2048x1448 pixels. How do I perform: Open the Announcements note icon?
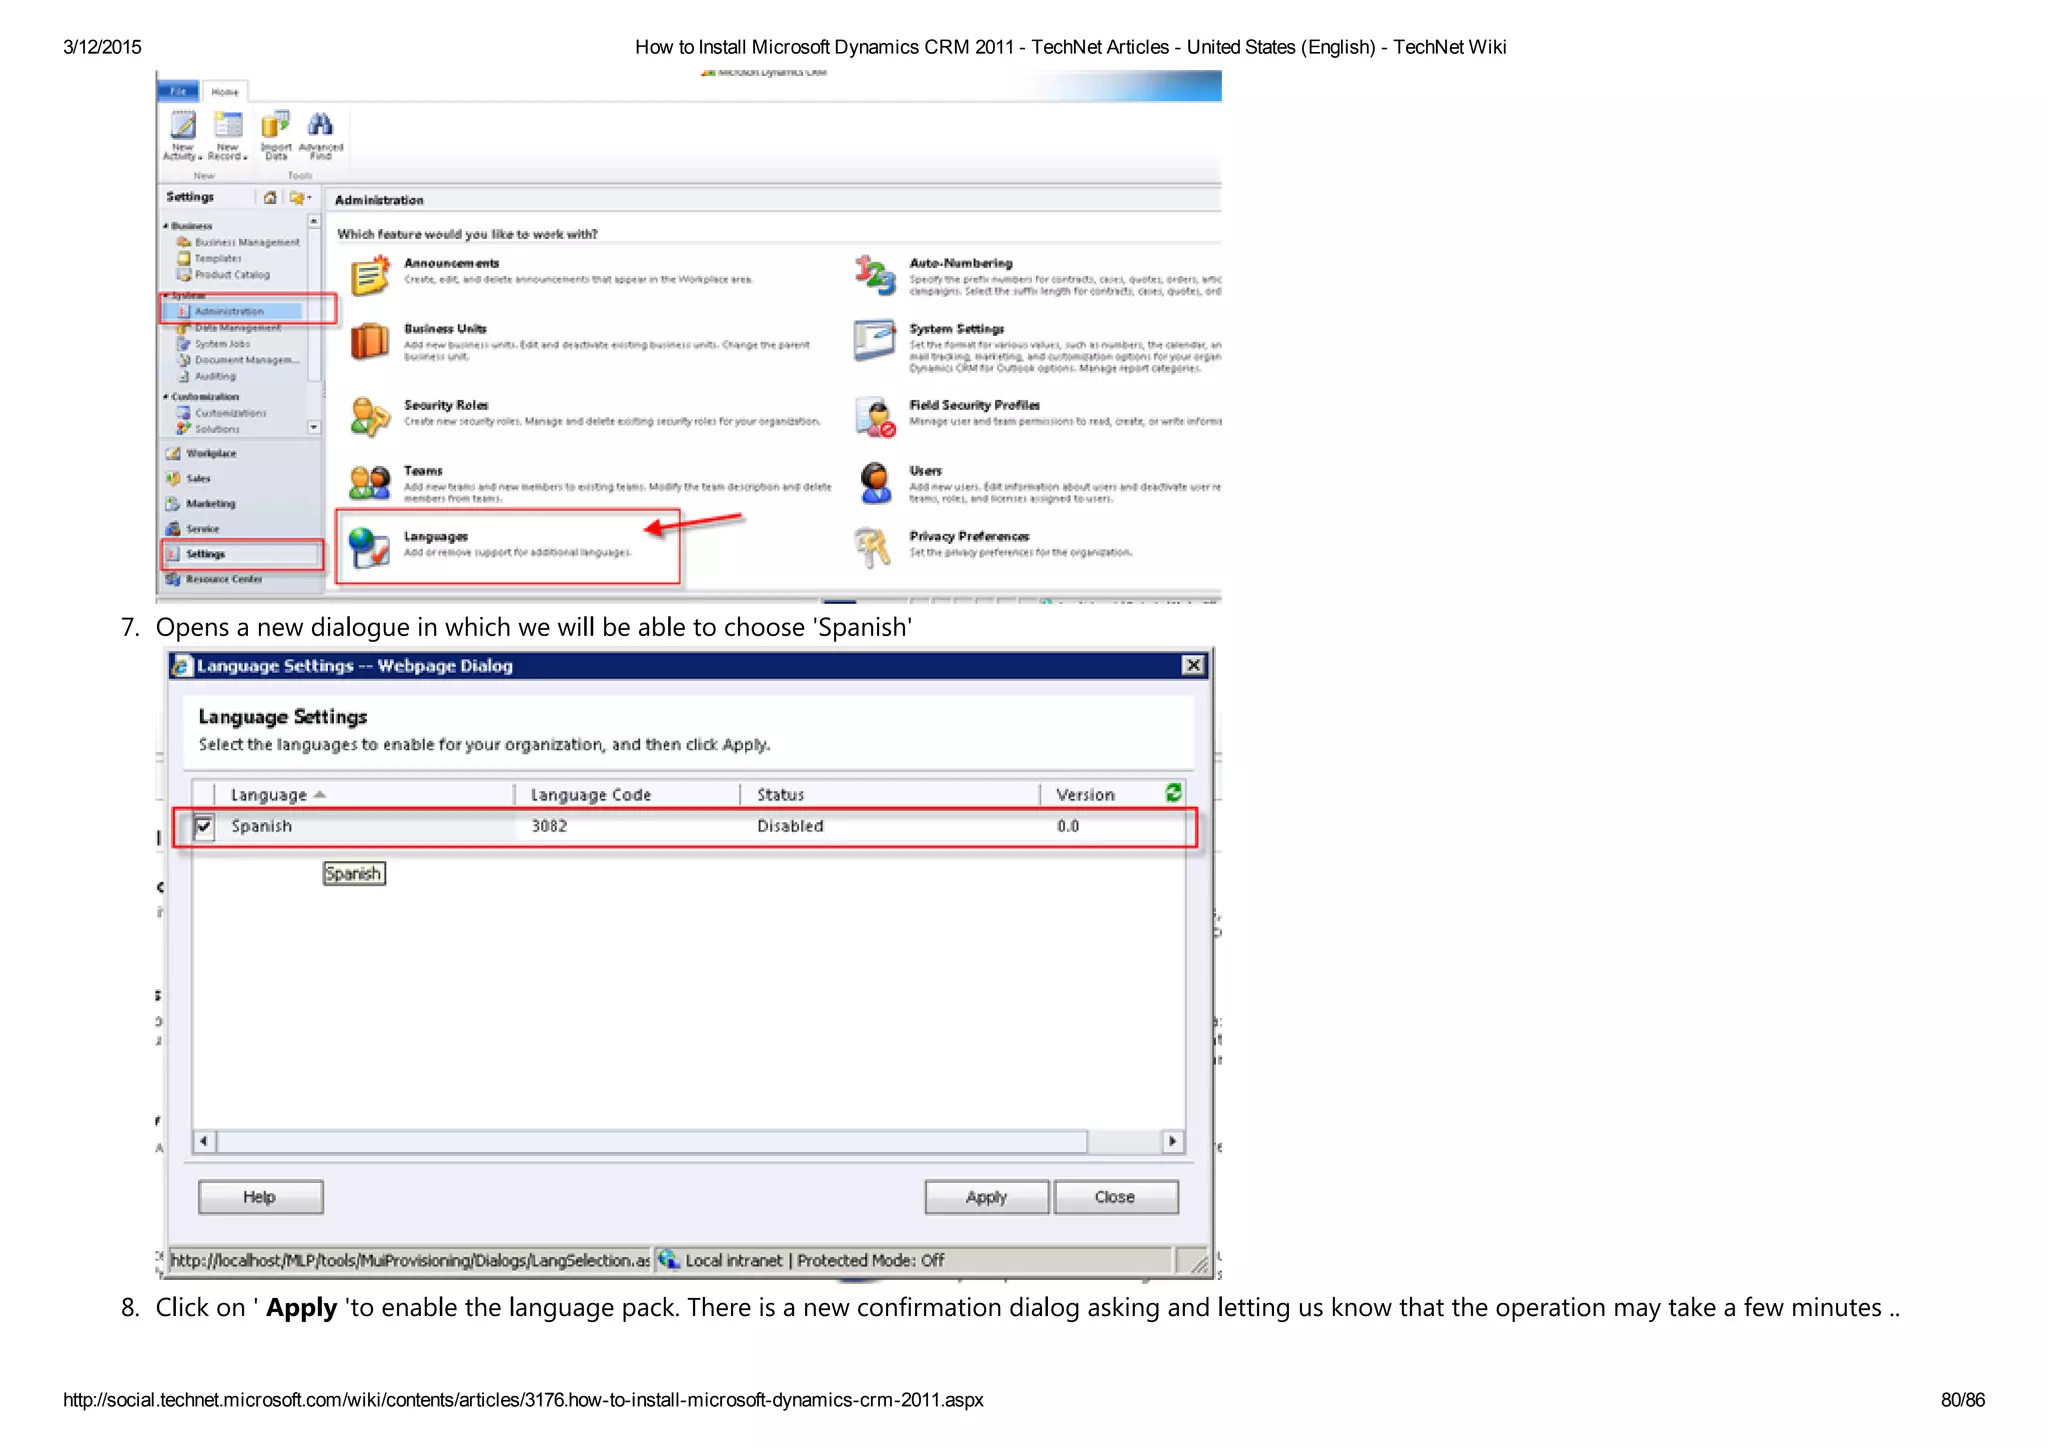370,276
